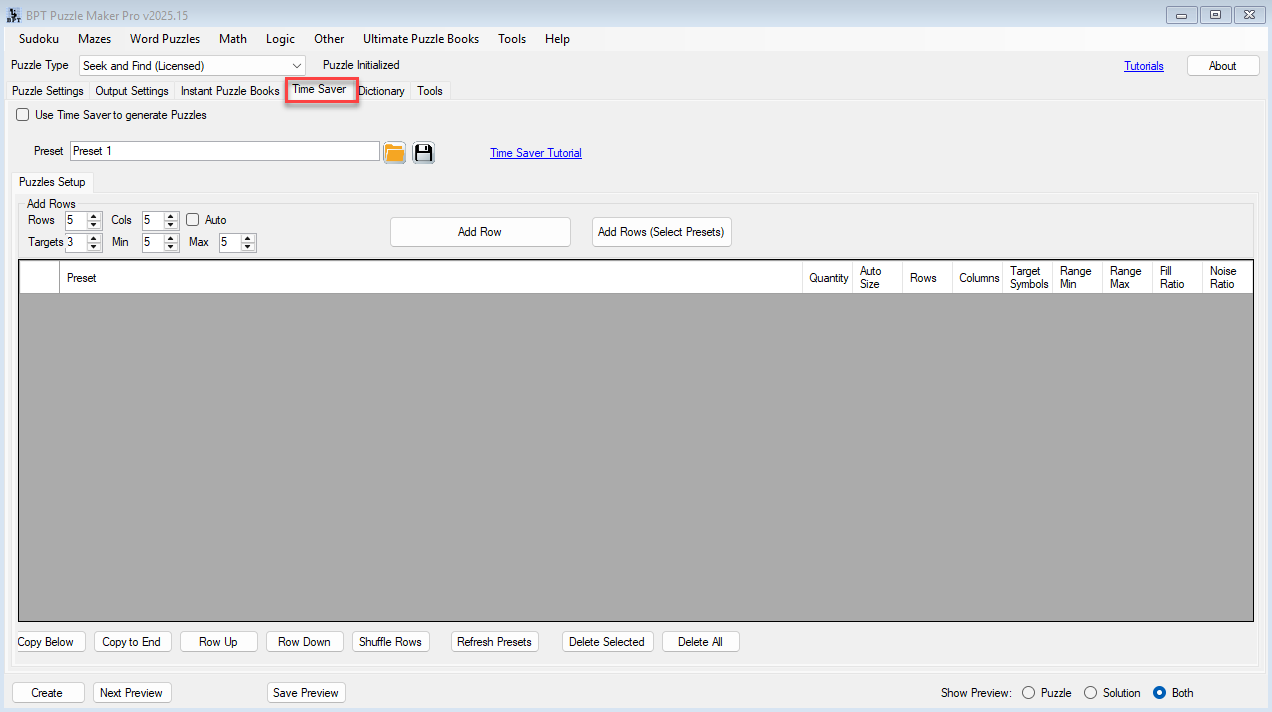Enable Use Time Saver to generate Puzzles
The height and width of the screenshot is (712, 1272).
point(23,115)
